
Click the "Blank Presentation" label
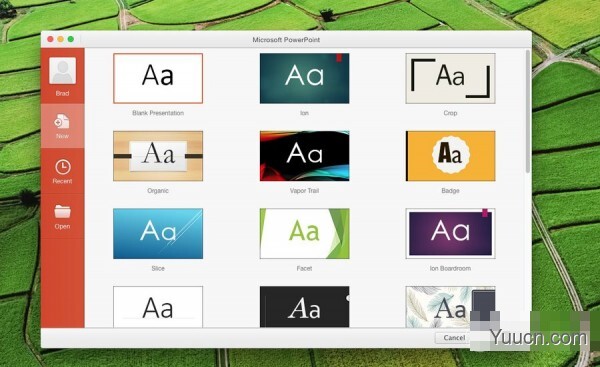click(158, 113)
